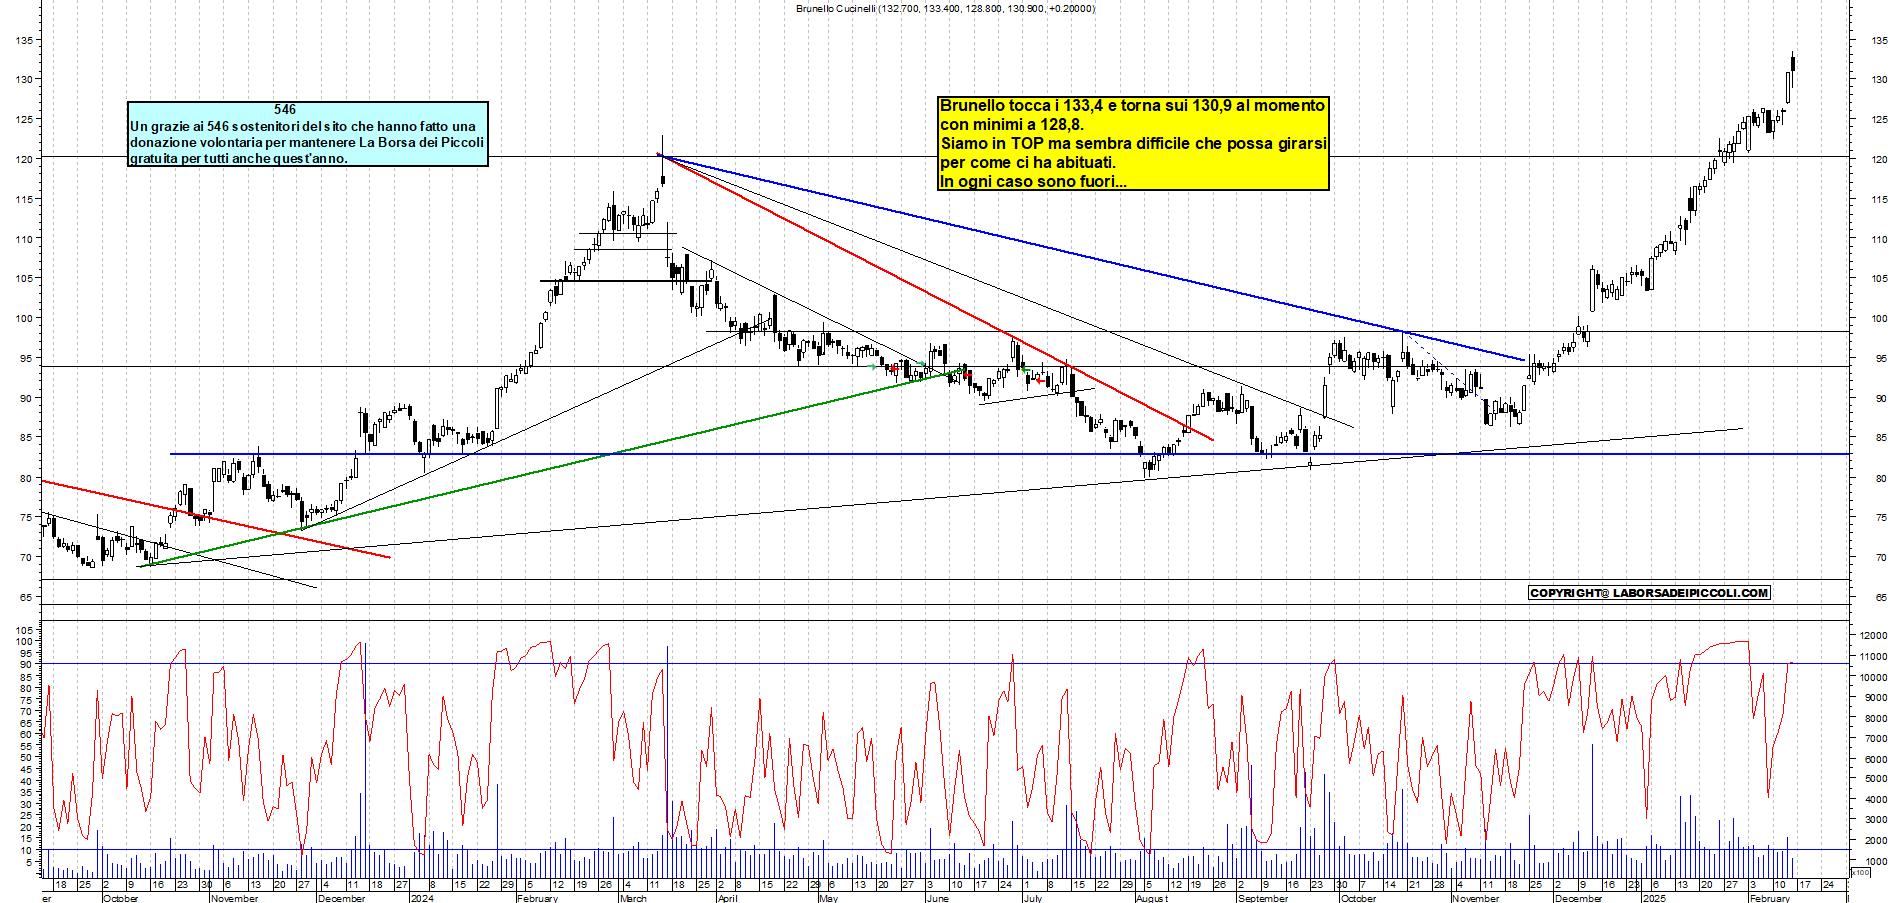Click the "8000" volume scale value
Viewport: 1890px width, 903px height.
click(1876, 718)
